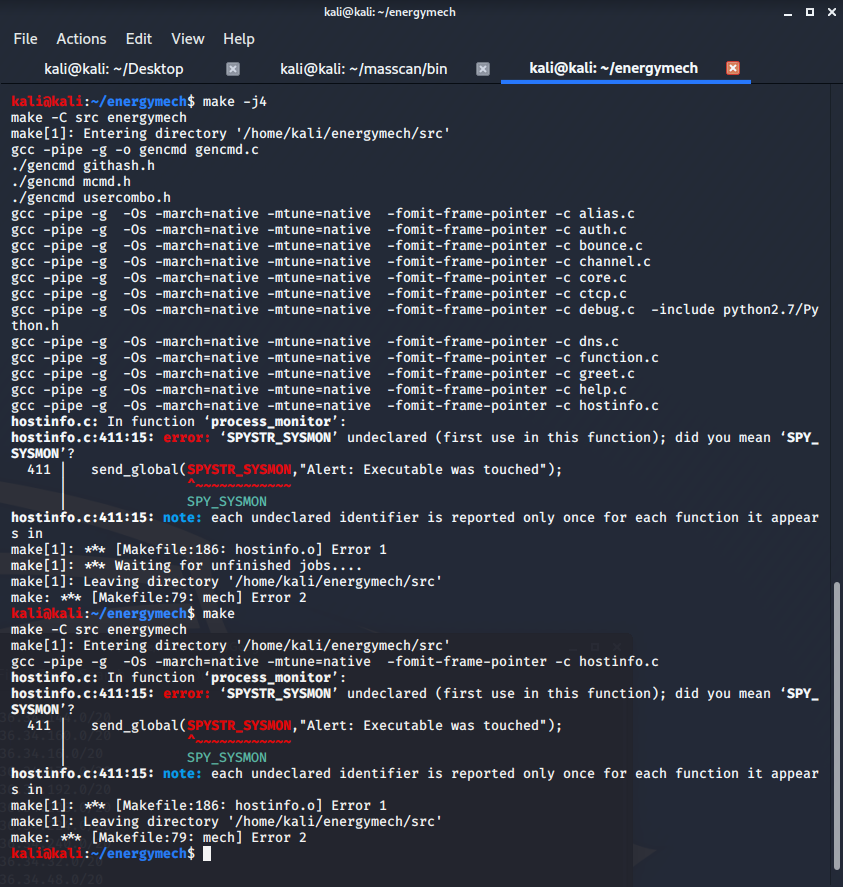The height and width of the screenshot is (887, 843).
Task: Click 'auth.c' in the gcc compile line
Action: (x=603, y=230)
